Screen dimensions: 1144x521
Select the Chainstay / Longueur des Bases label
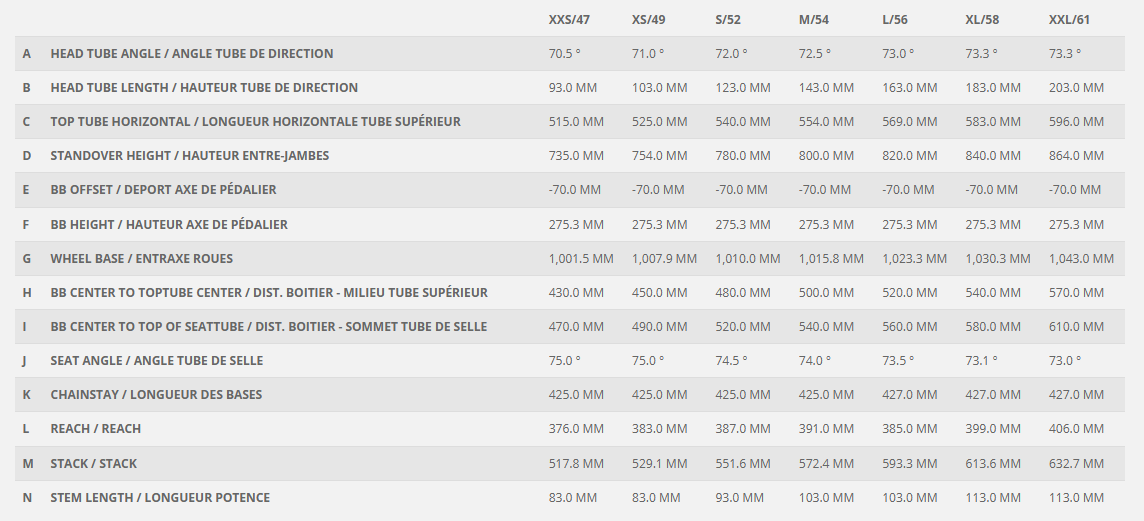point(156,395)
